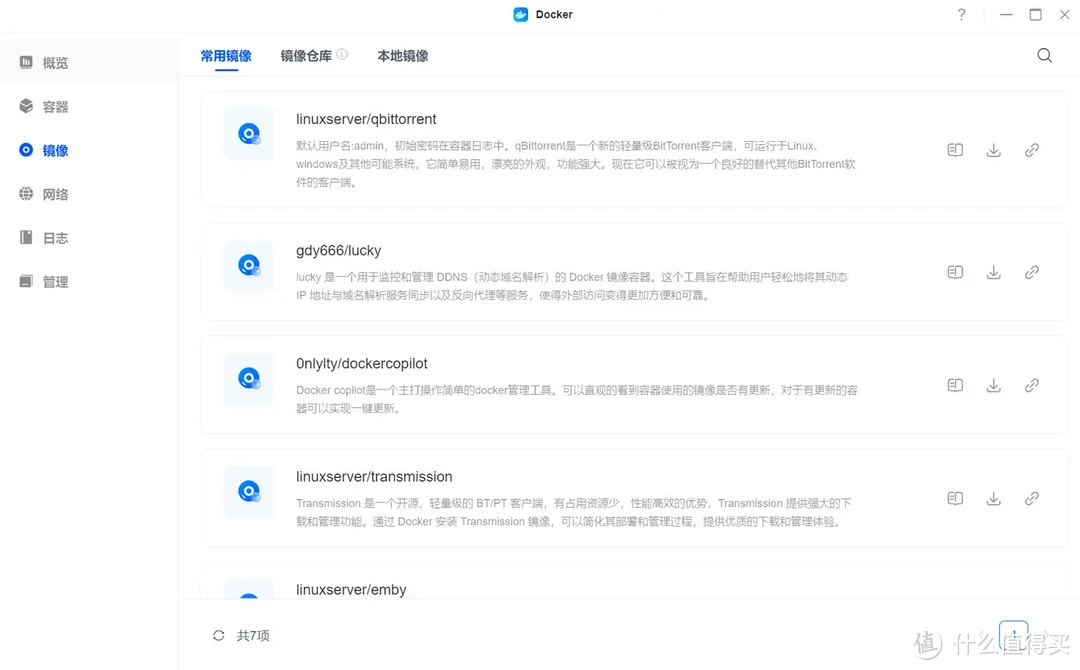This screenshot has width=1080, height=670.
Task: Select the linuxserver/qbittorrent image name
Action: tap(367, 118)
